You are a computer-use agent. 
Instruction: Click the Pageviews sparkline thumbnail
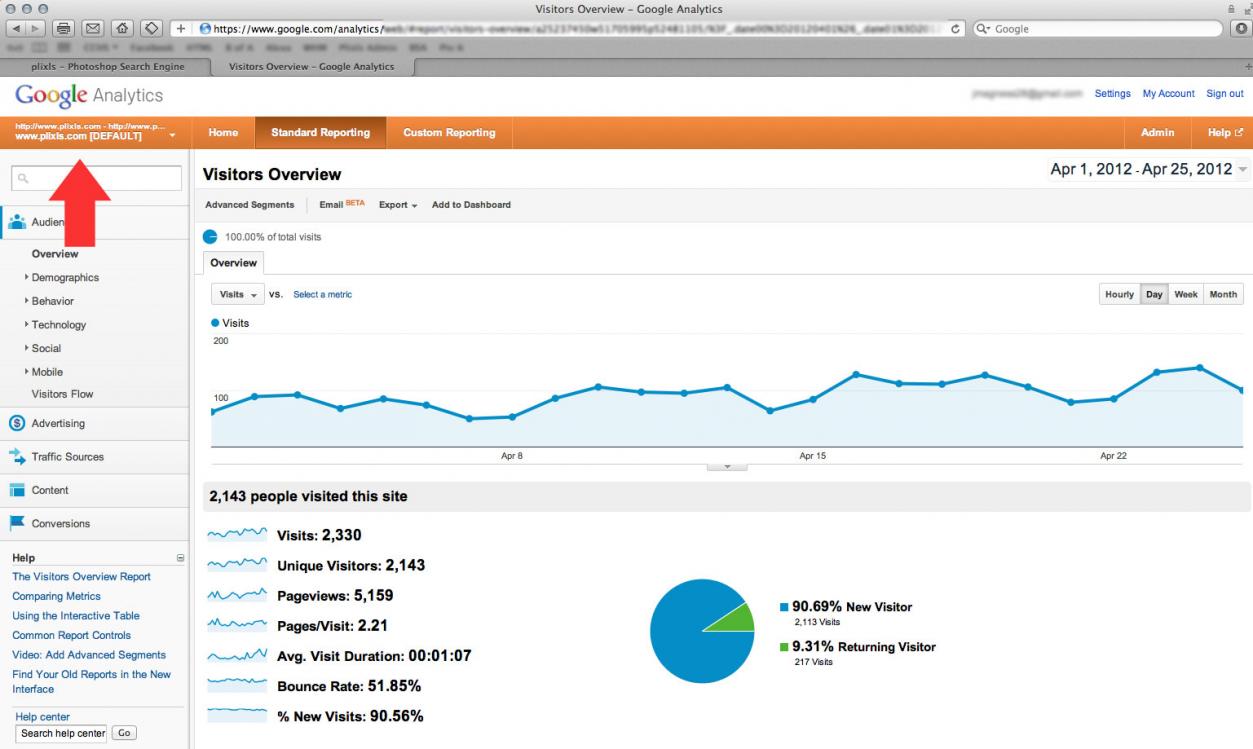[237, 595]
